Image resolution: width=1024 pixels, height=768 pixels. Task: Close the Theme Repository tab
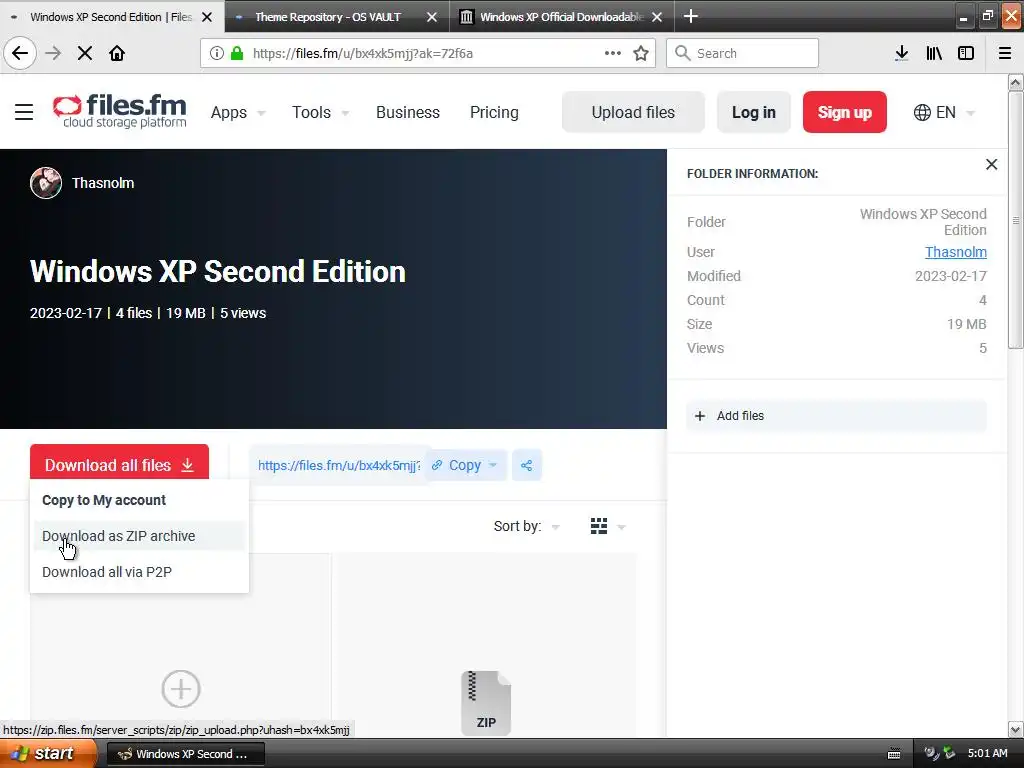tap(432, 17)
